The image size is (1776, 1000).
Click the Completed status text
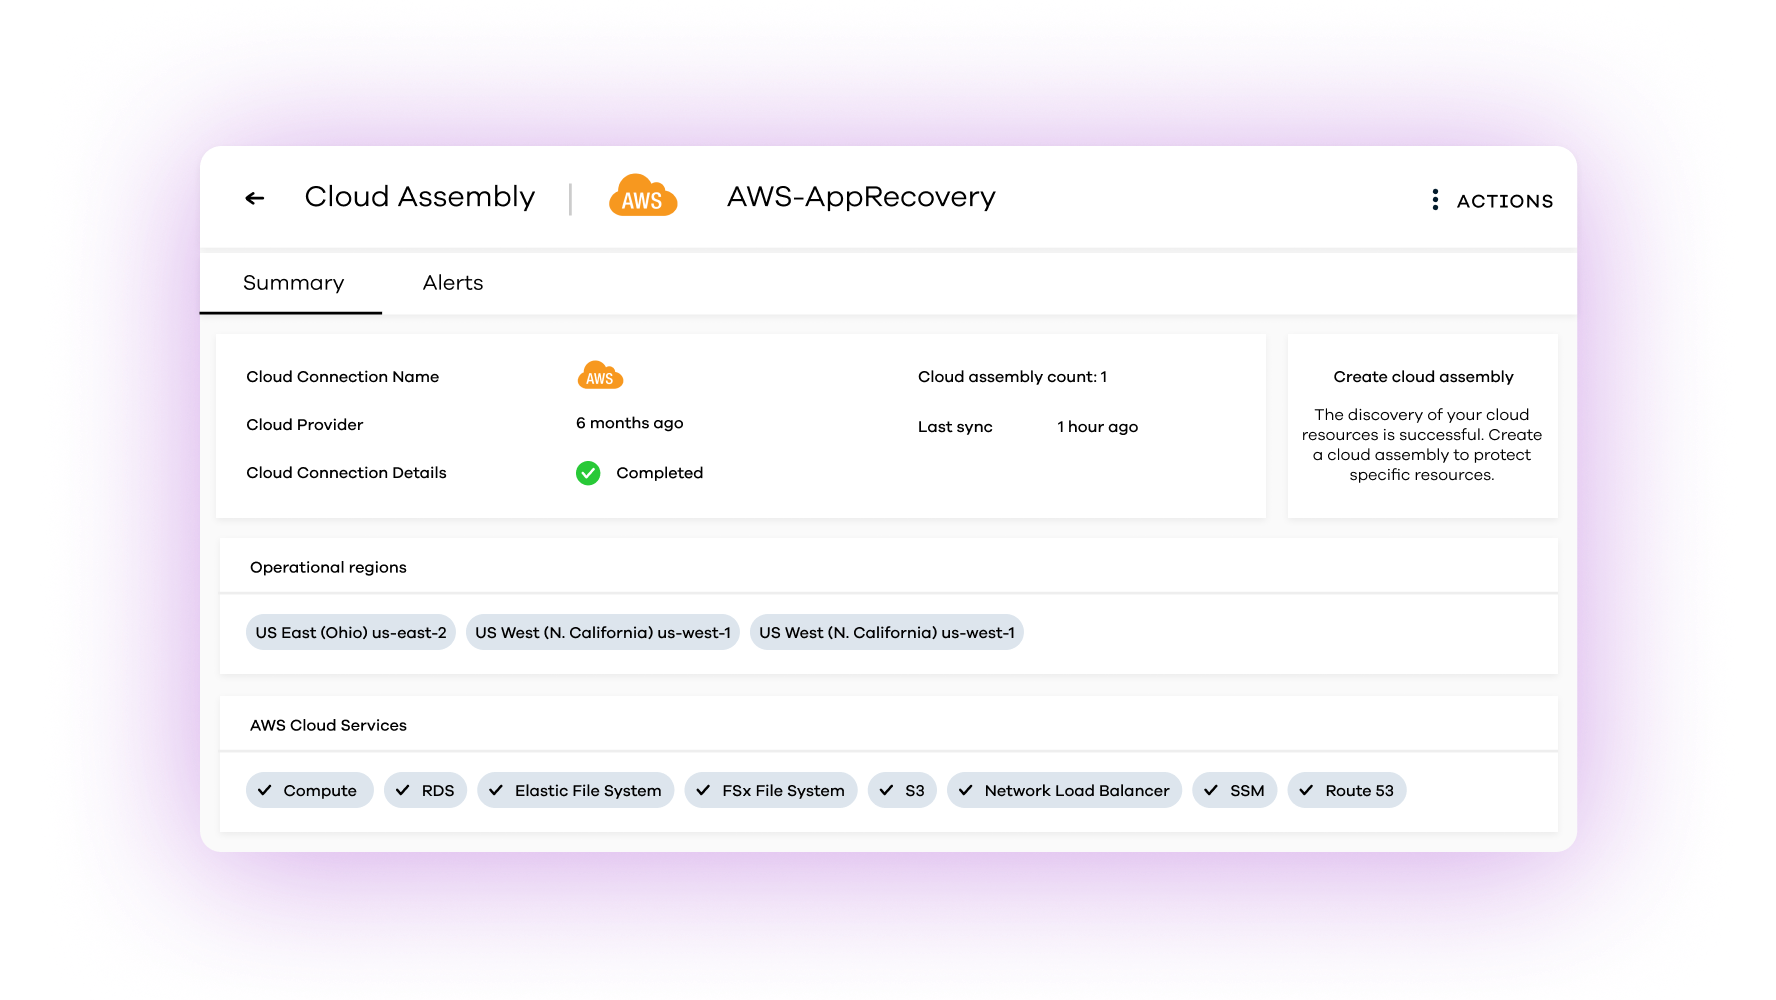pyautogui.click(x=659, y=473)
